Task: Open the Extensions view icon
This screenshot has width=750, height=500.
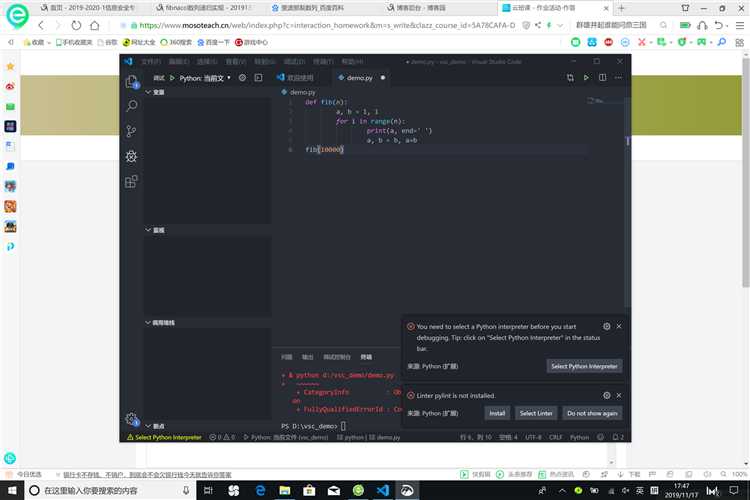Action: 131,181
